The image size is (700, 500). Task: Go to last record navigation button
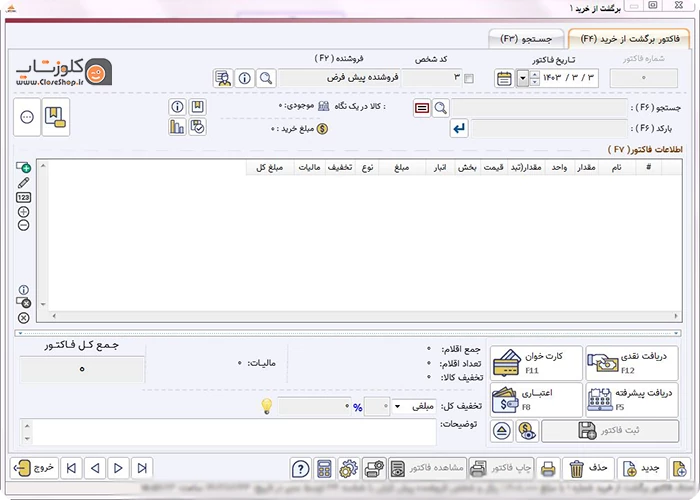click(142, 468)
